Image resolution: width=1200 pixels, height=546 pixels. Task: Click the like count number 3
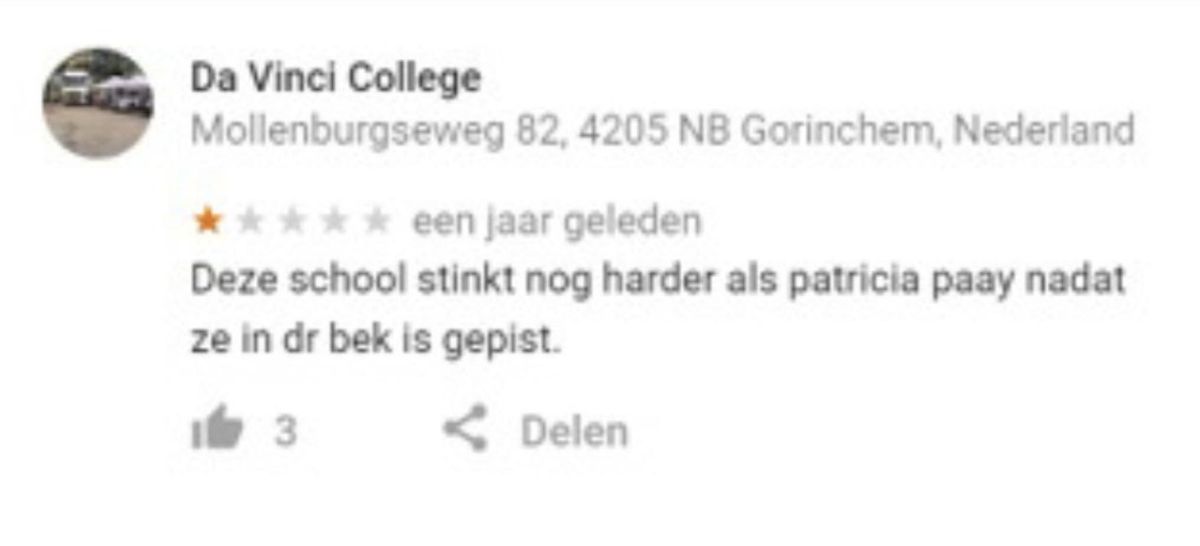coord(286,432)
